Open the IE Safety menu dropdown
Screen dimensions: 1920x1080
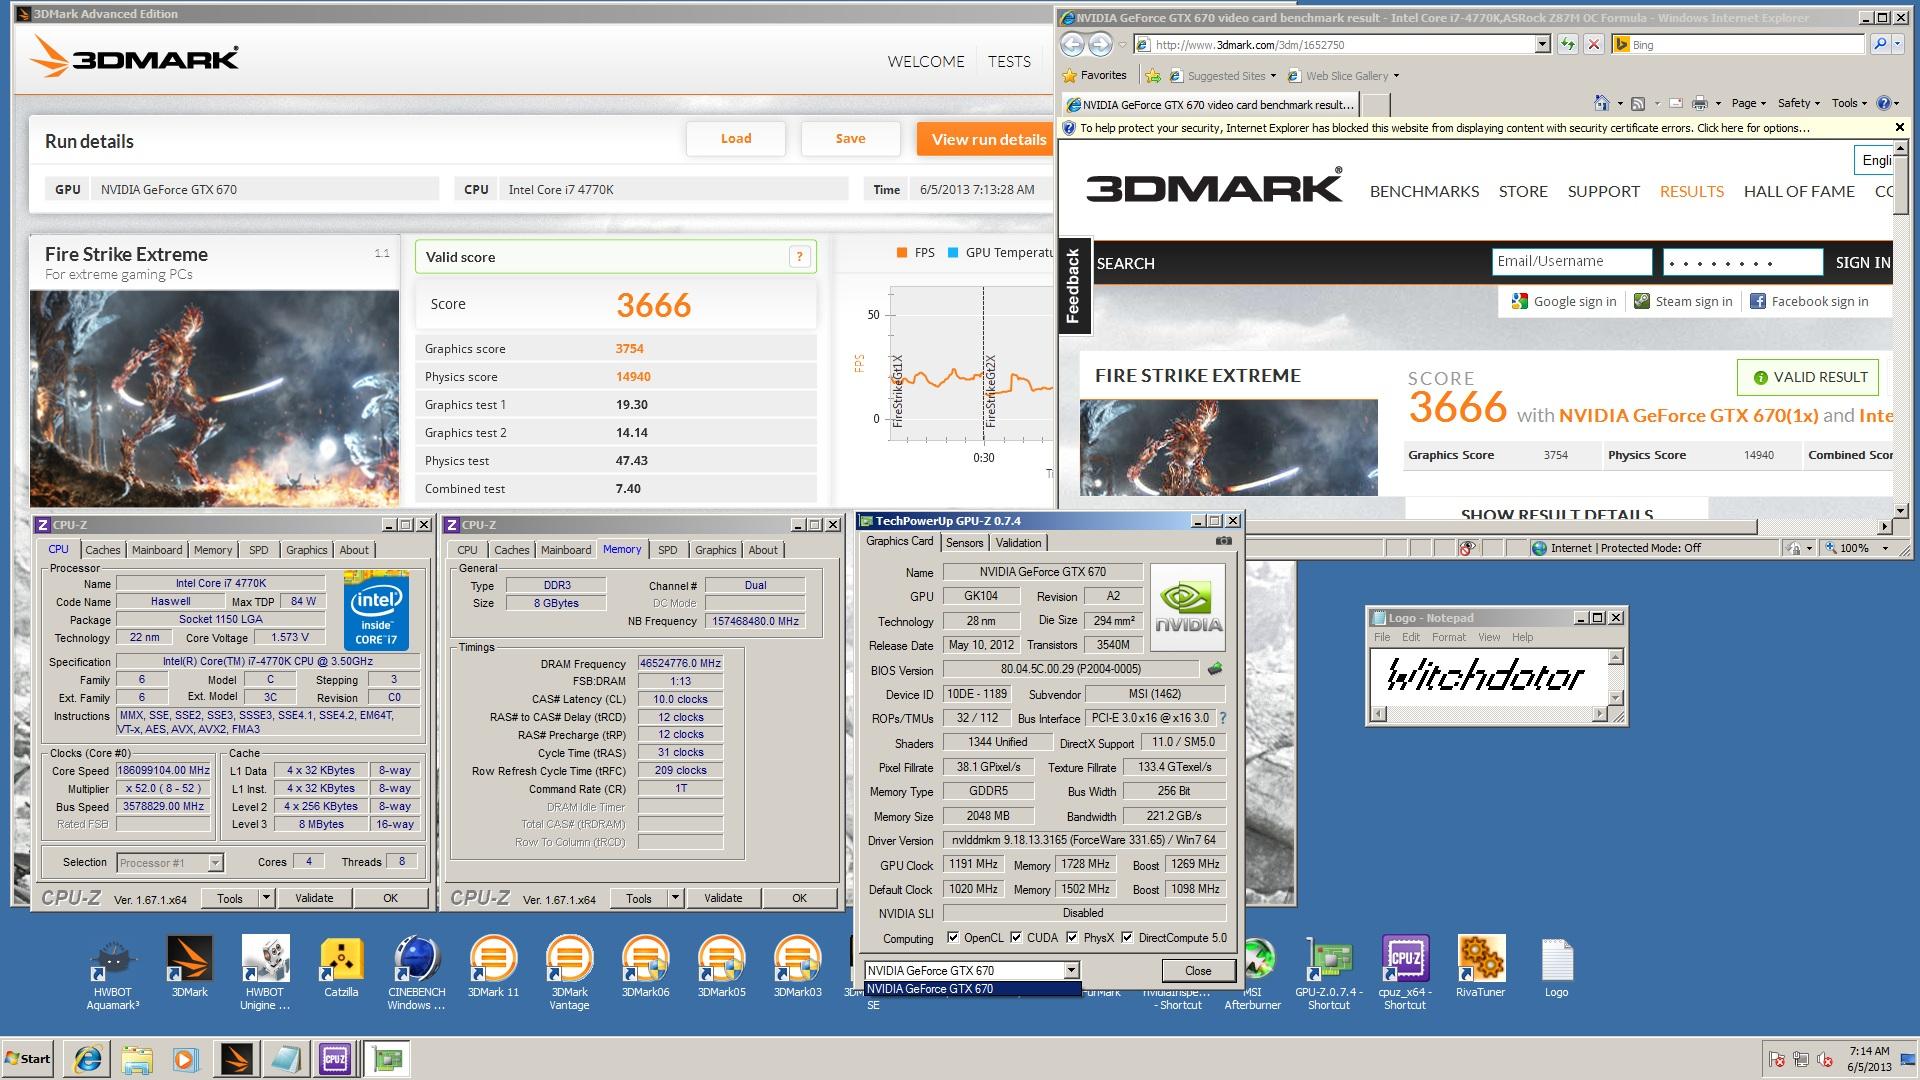point(1798,103)
